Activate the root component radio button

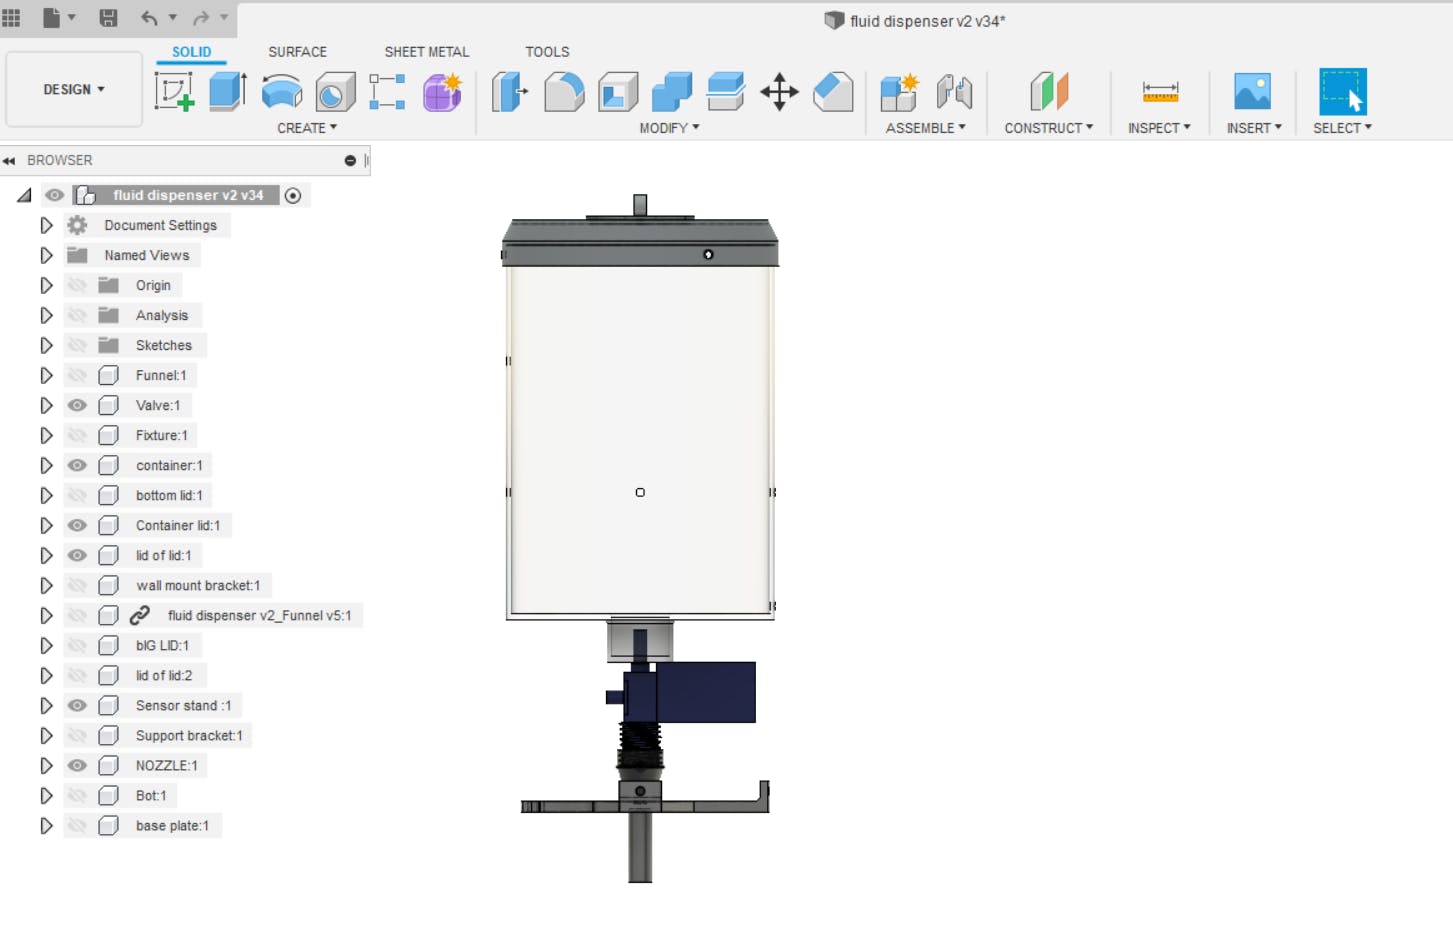(293, 195)
